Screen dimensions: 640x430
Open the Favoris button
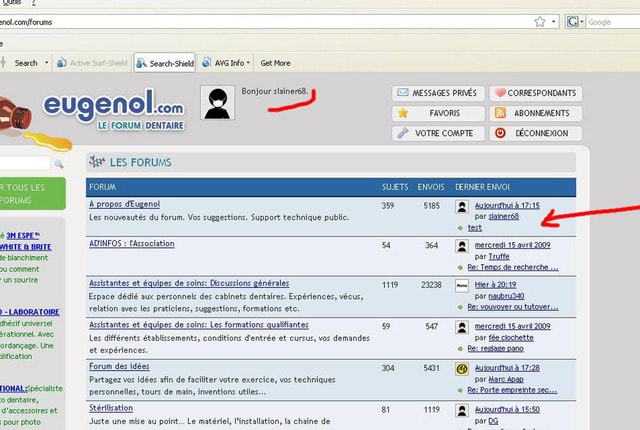(x=436, y=113)
